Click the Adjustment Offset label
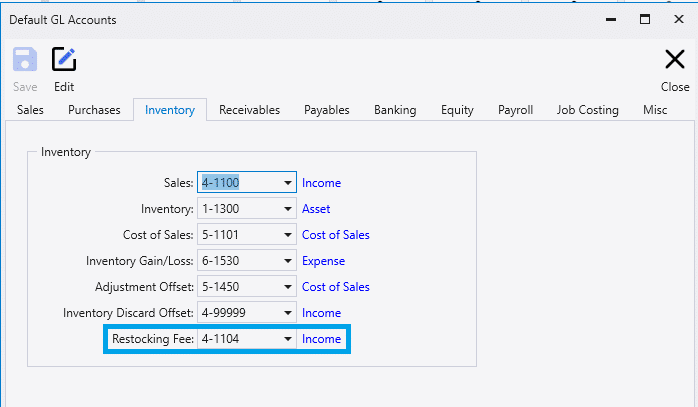Image resolution: width=698 pixels, height=407 pixels. (144, 287)
